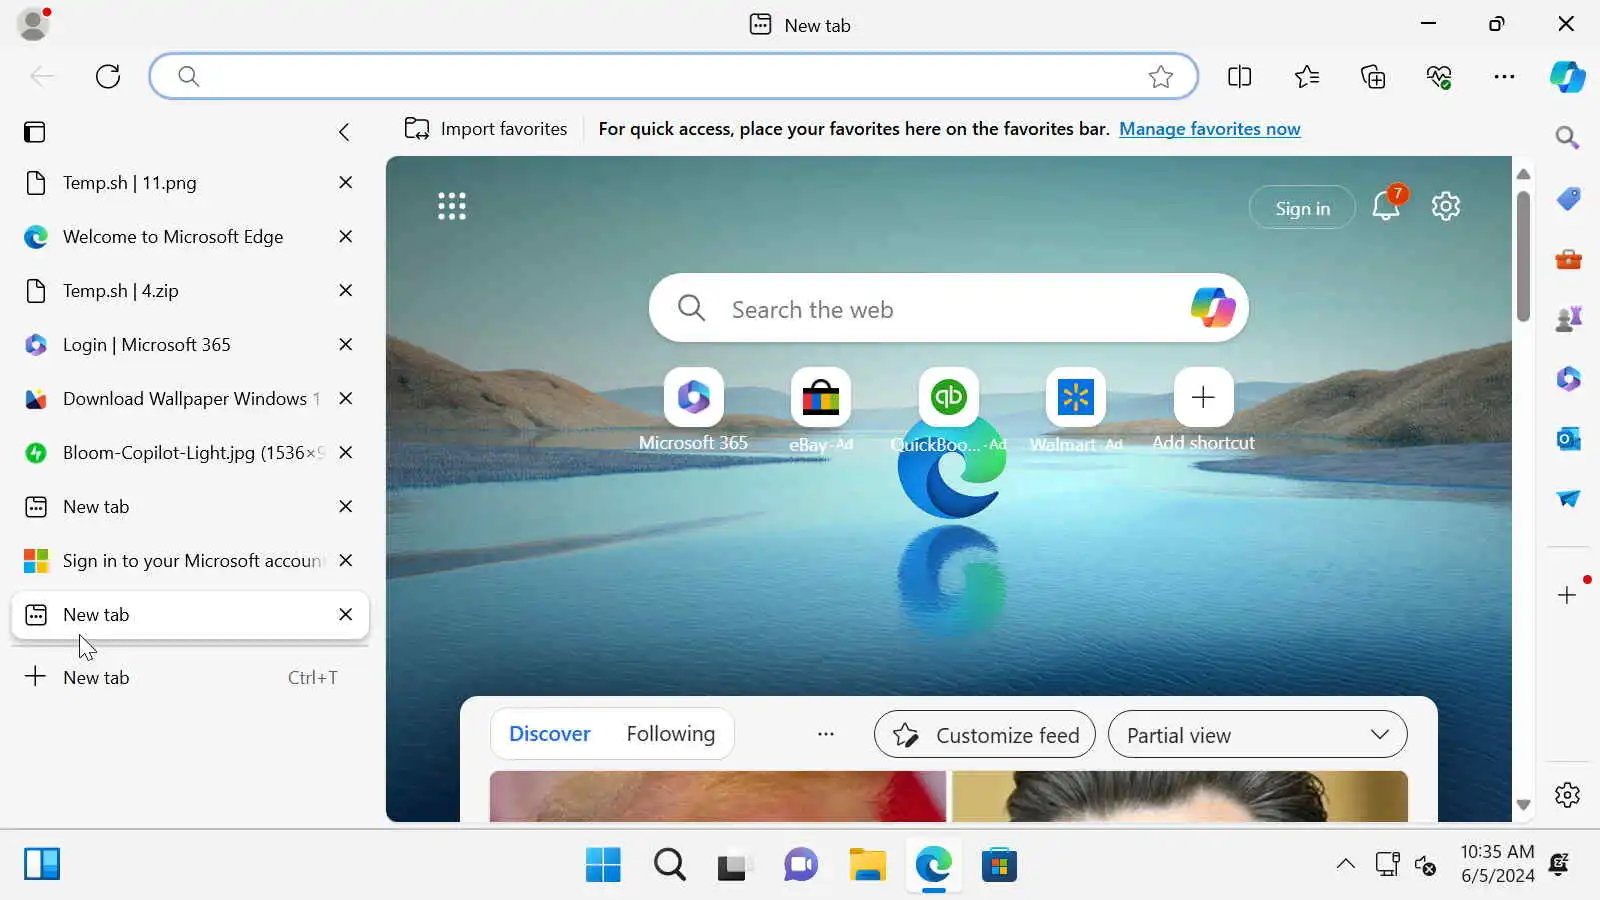Focus the address bar
The width and height of the screenshot is (1600, 900).
pyautogui.click(x=673, y=76)
